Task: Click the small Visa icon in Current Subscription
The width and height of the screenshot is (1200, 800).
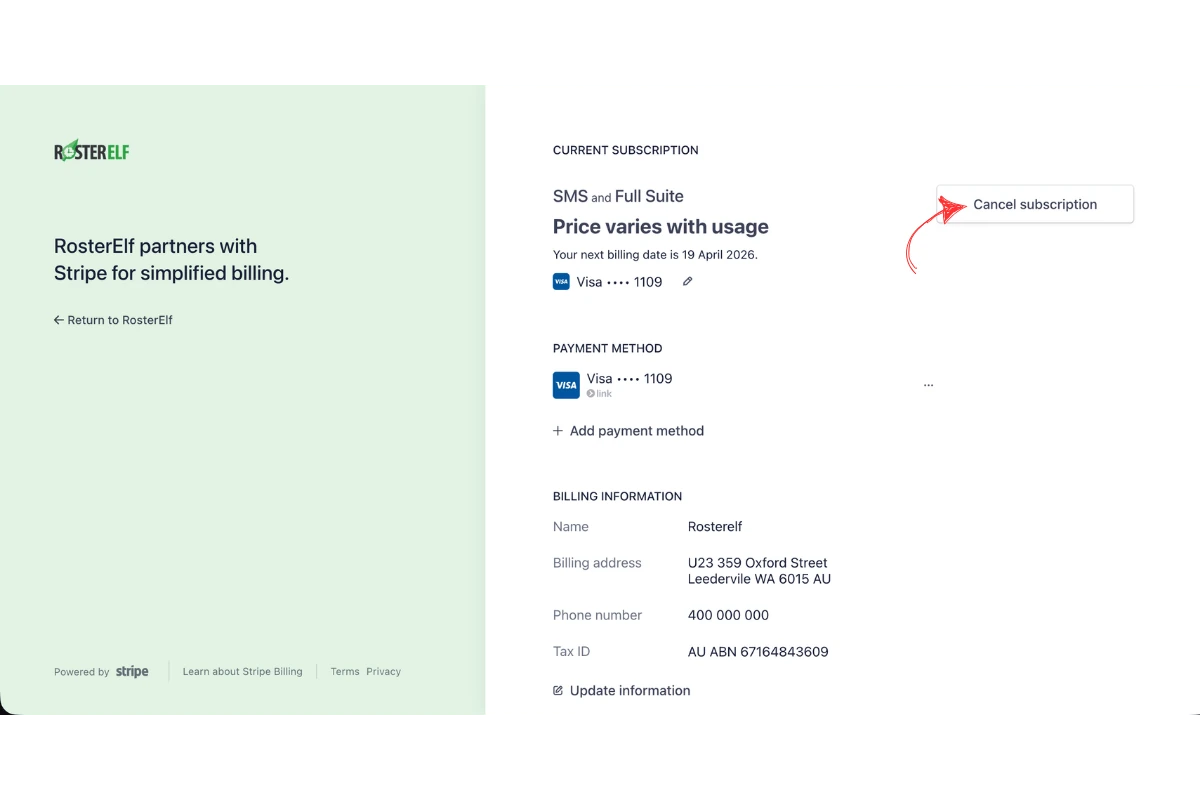Action: [561, 282]
